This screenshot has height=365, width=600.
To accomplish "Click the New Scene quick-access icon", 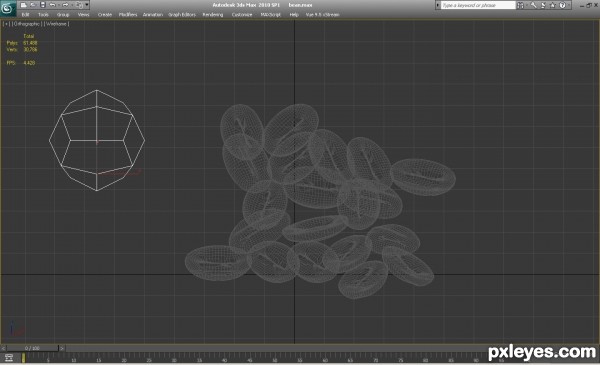I will (x=24, y=5).
